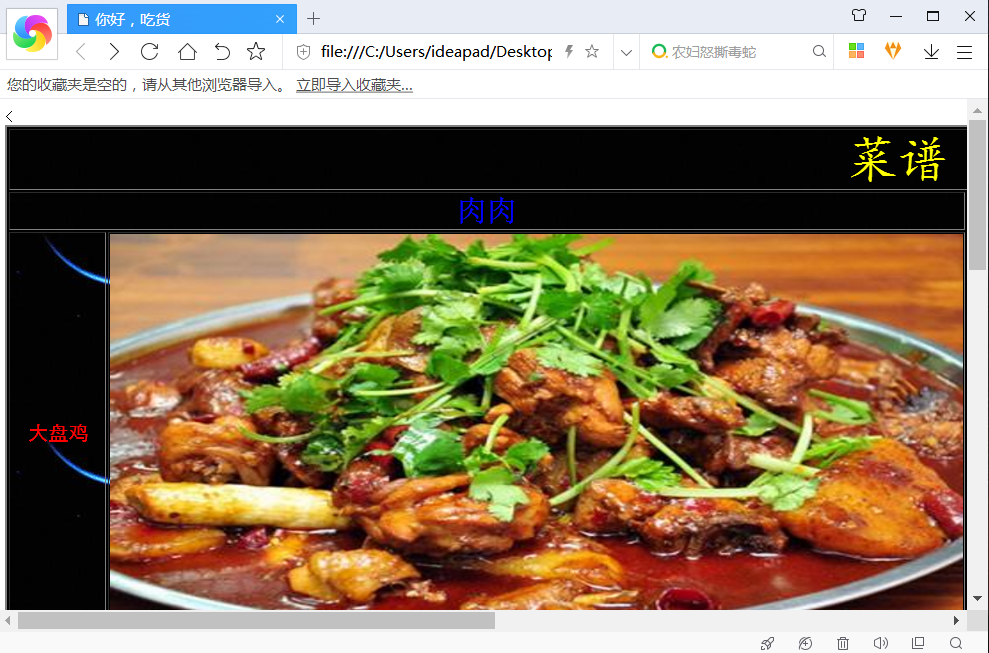The height and width of the screenshot is (653, 989).
Task: Open downloads with the download arrow icon
Action: (x=931, y=52)
